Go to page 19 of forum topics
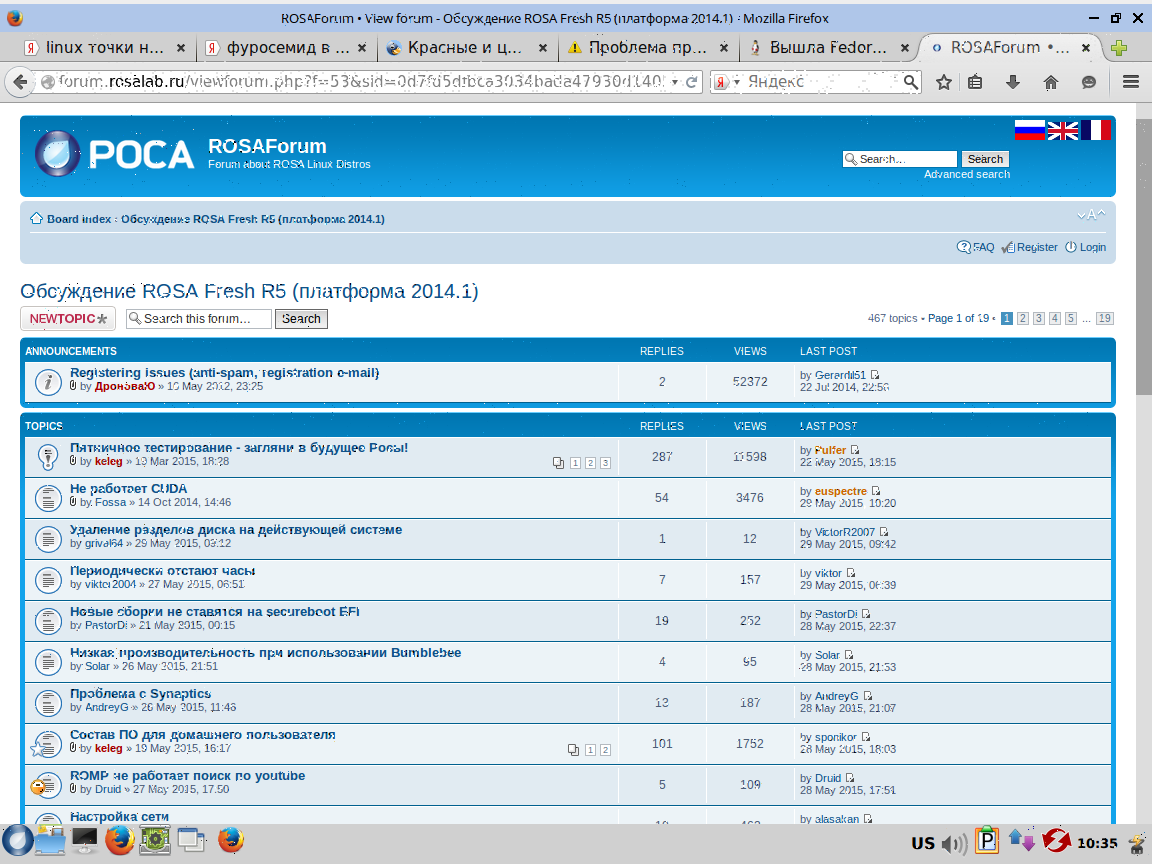The height and width of the screenshot is (864, 1152). pyautogui.click(x=1104, y=318)
